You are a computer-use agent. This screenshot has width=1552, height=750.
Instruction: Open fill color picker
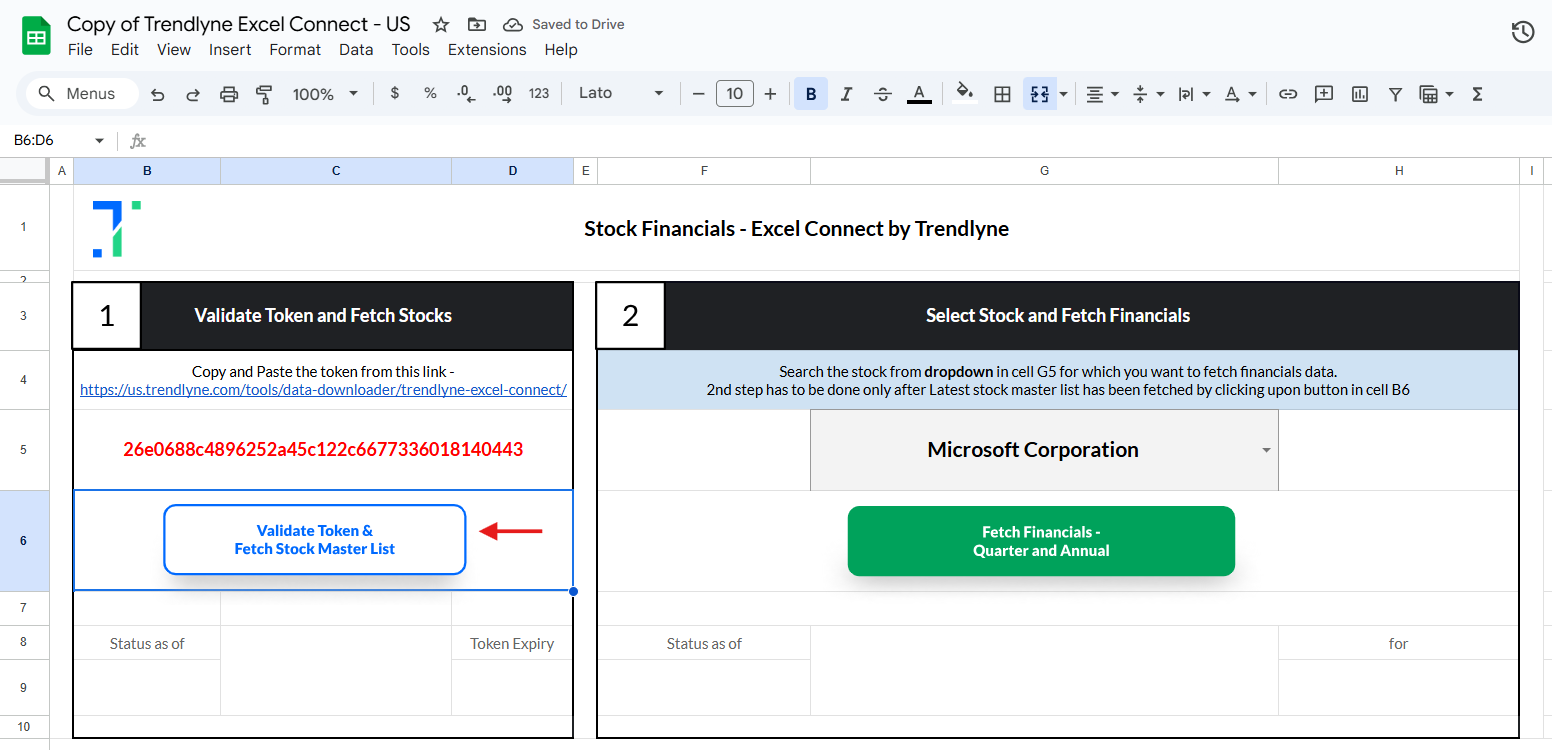(965, 93)
